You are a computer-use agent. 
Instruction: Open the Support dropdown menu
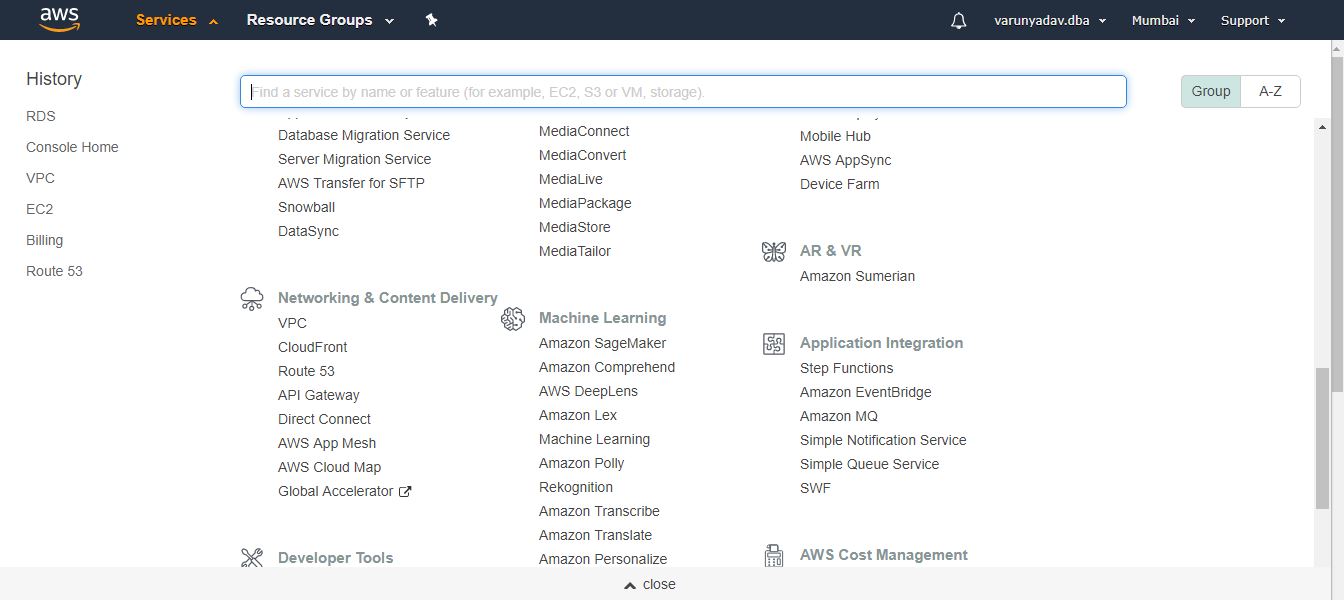point(1253,20)
